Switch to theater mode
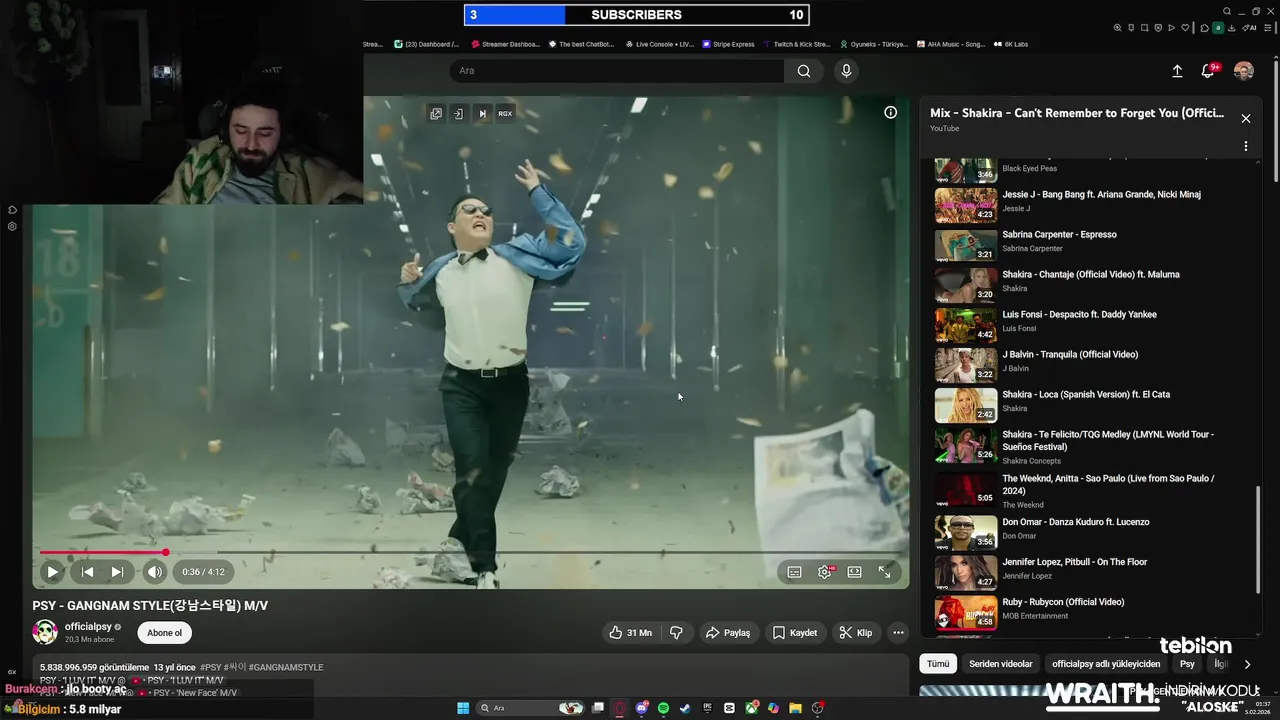The image size is (1280, 720). [x=854, y=572]
